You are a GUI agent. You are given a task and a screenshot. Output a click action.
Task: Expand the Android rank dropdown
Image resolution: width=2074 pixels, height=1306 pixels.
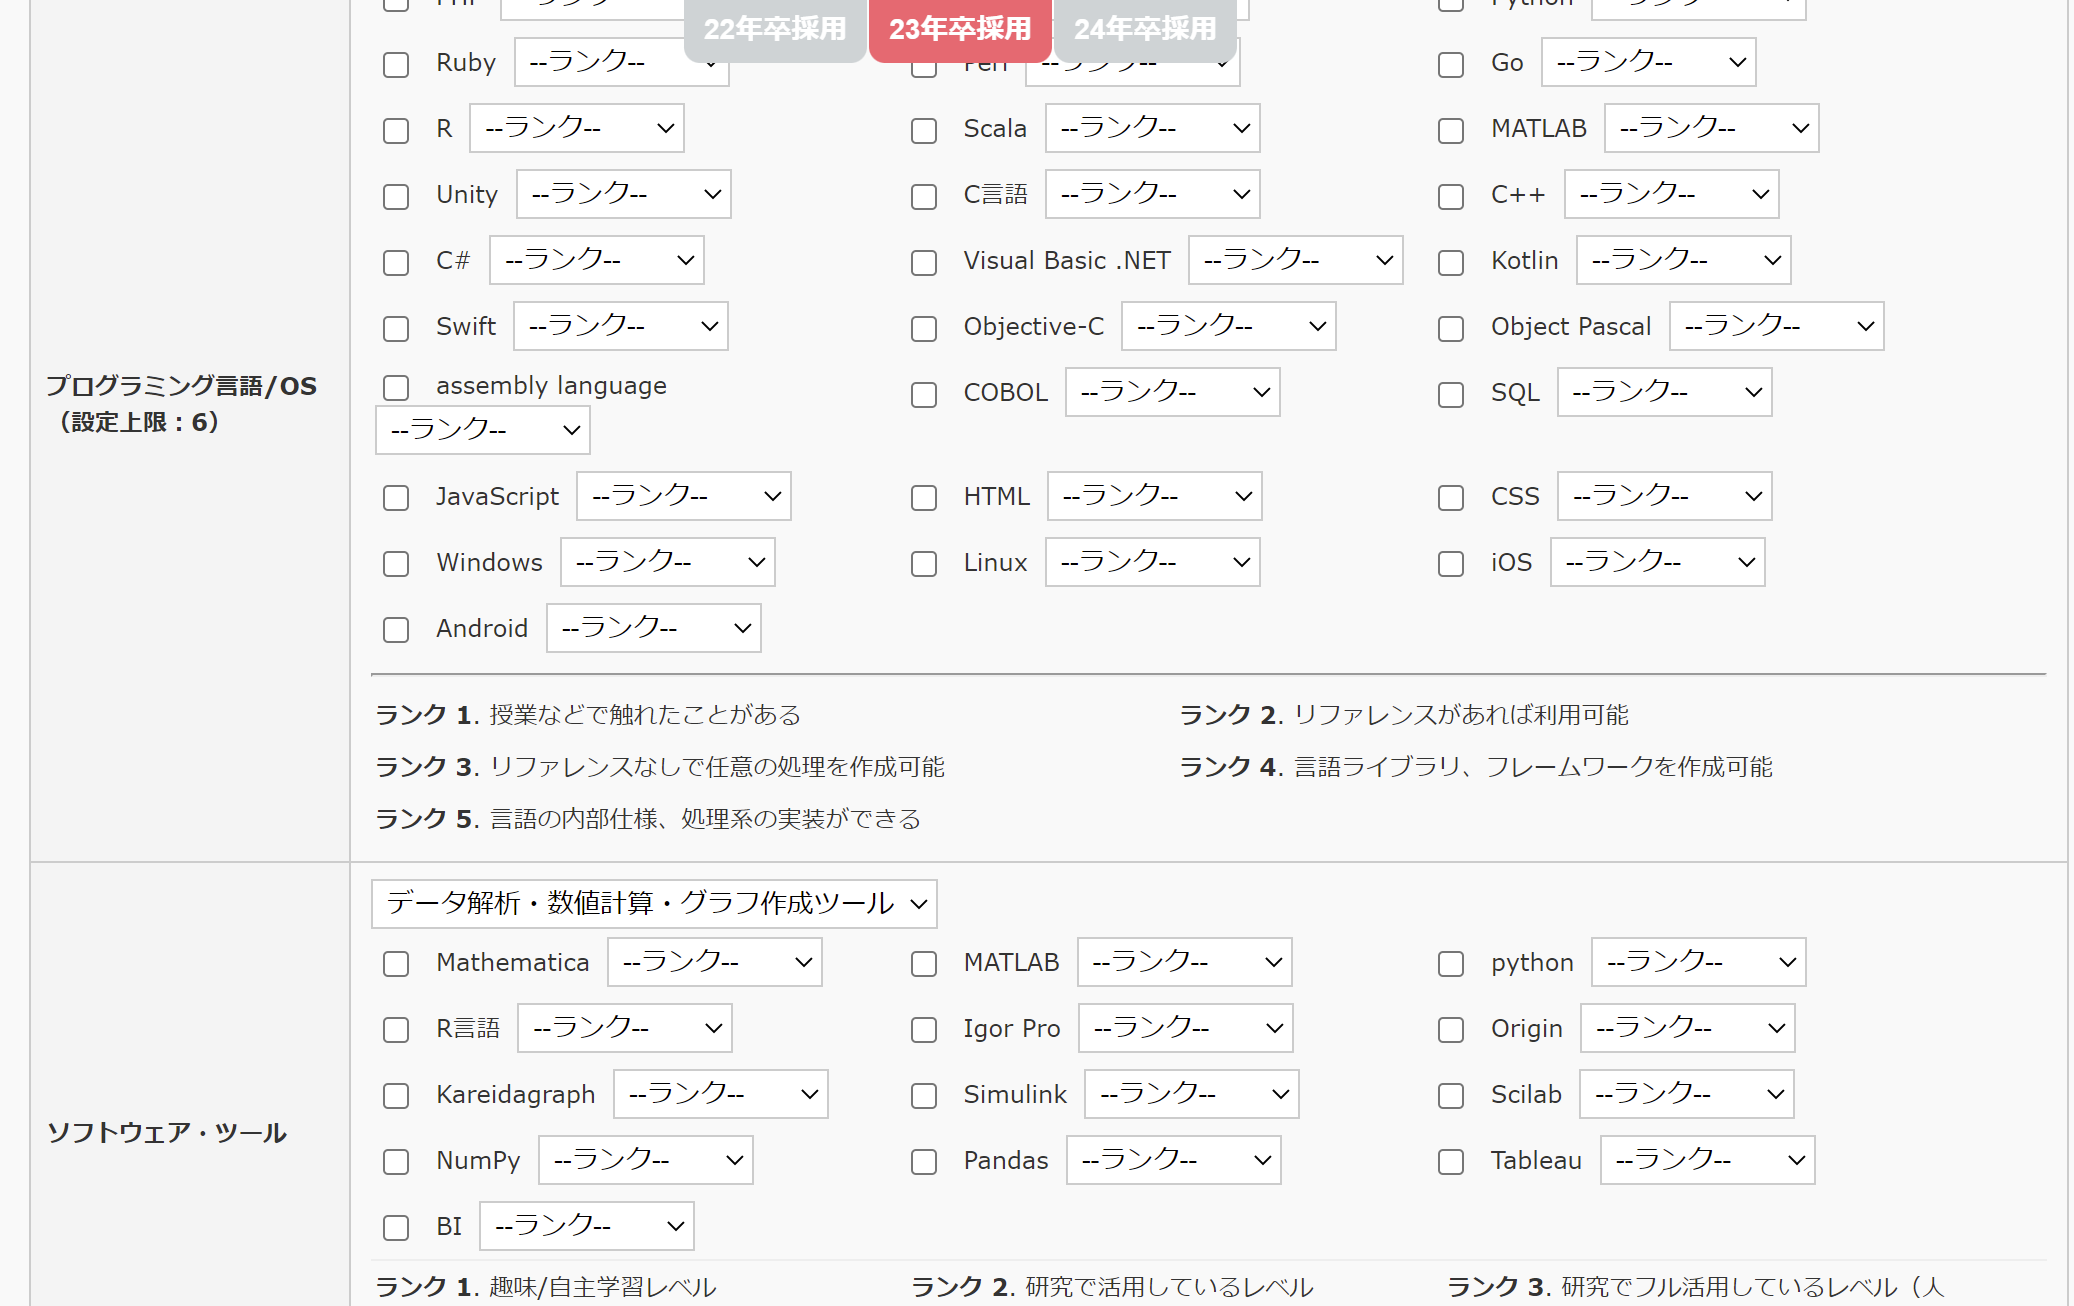pyautogui.click(x=653, y=628)
